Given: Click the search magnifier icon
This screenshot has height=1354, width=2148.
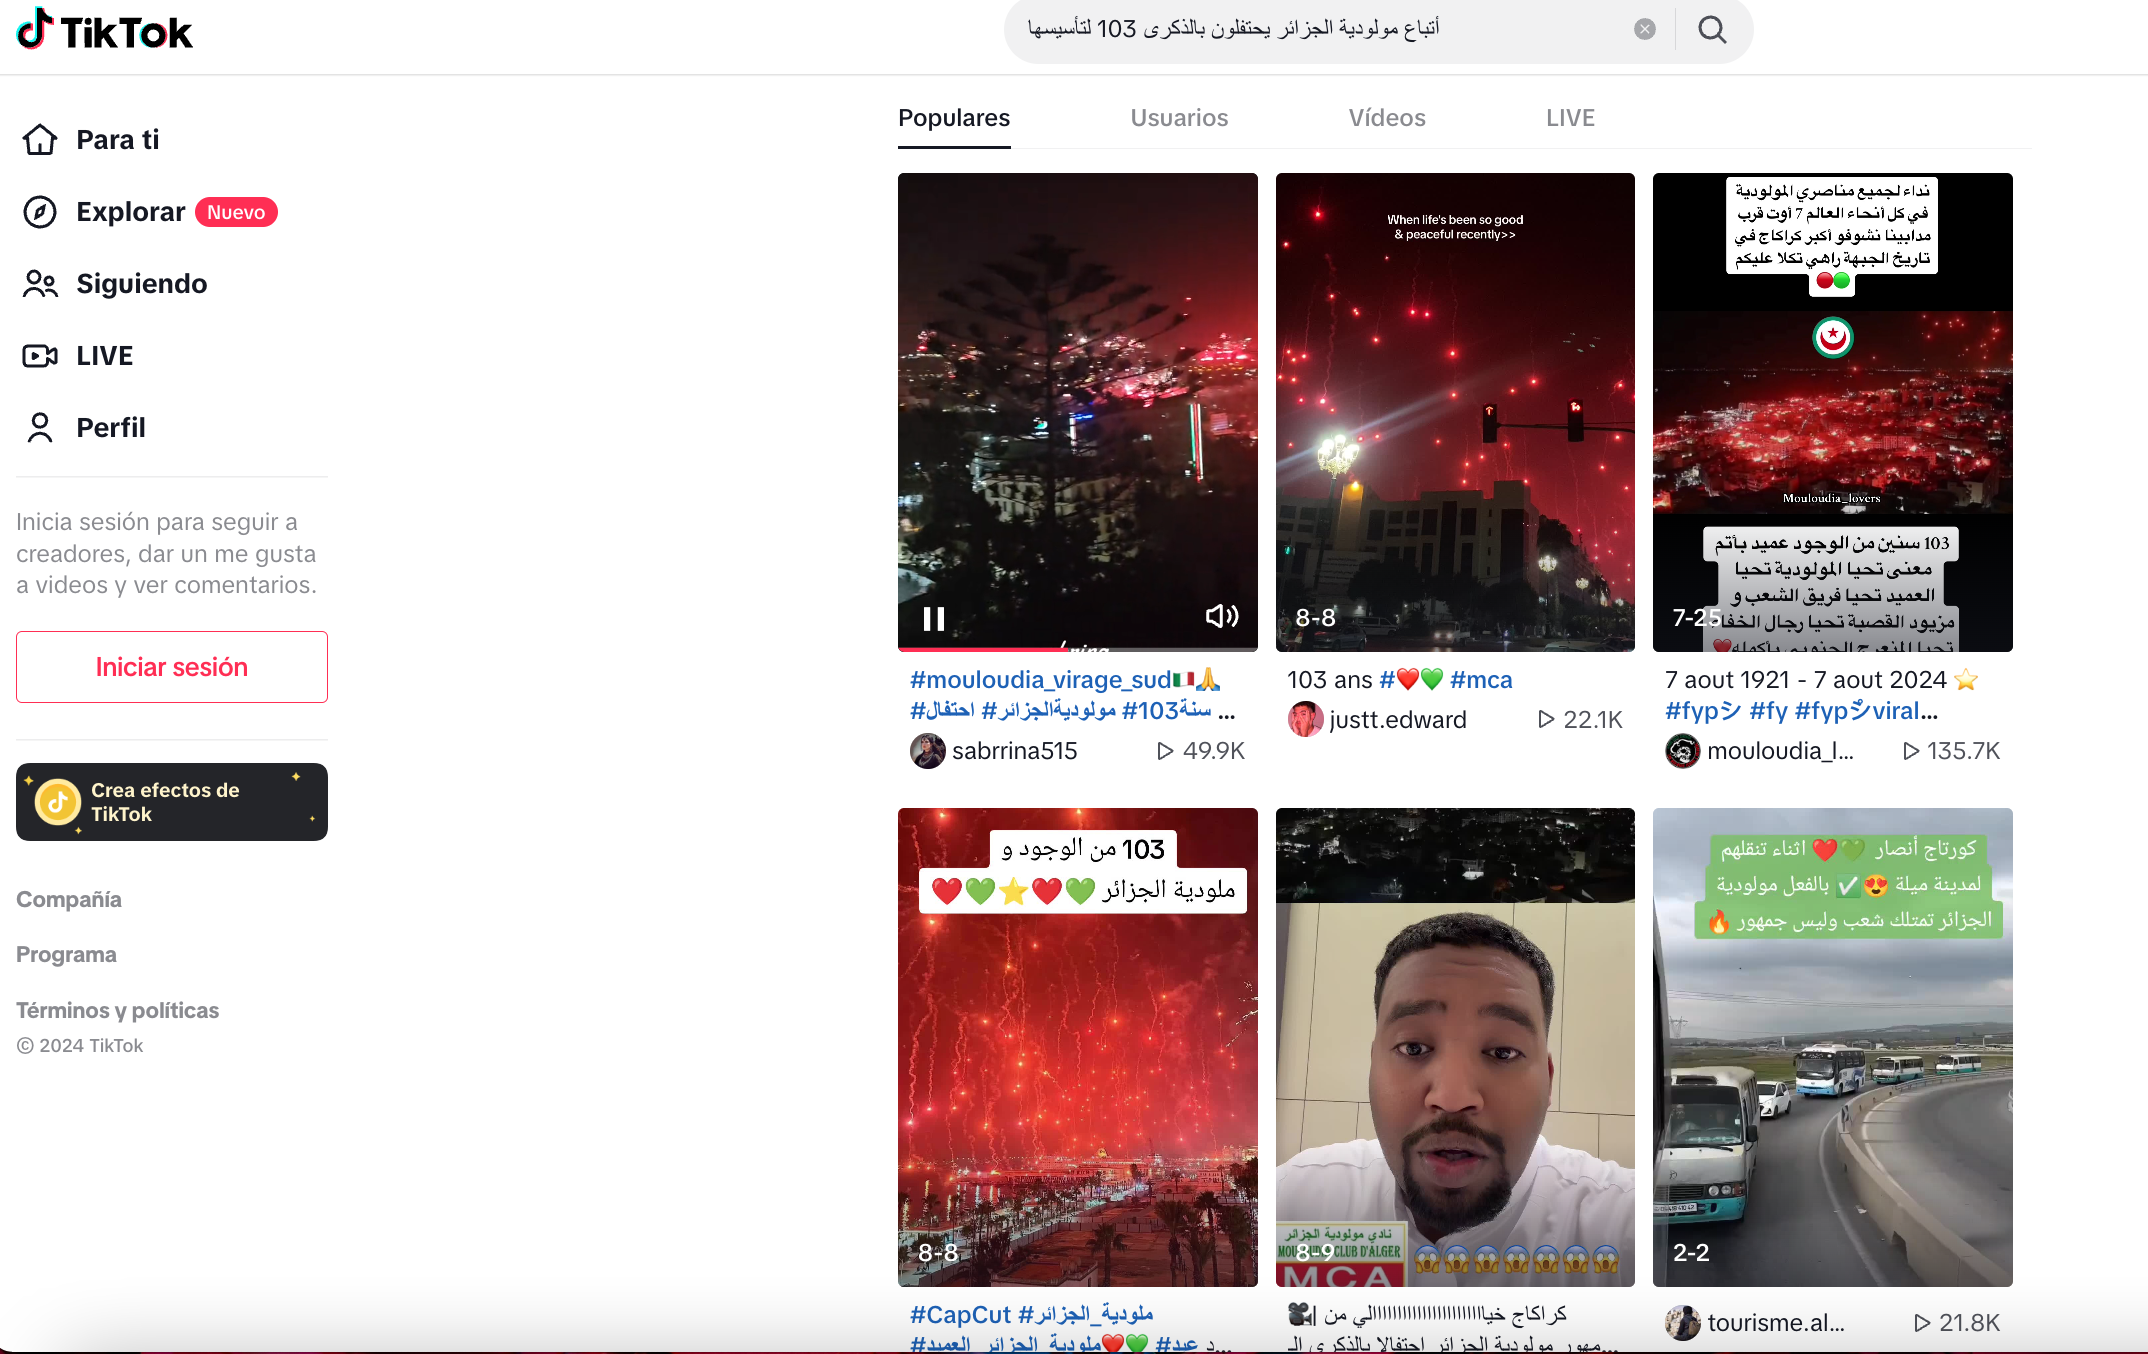Looking at the screenshot, I should click(1712, 30).
